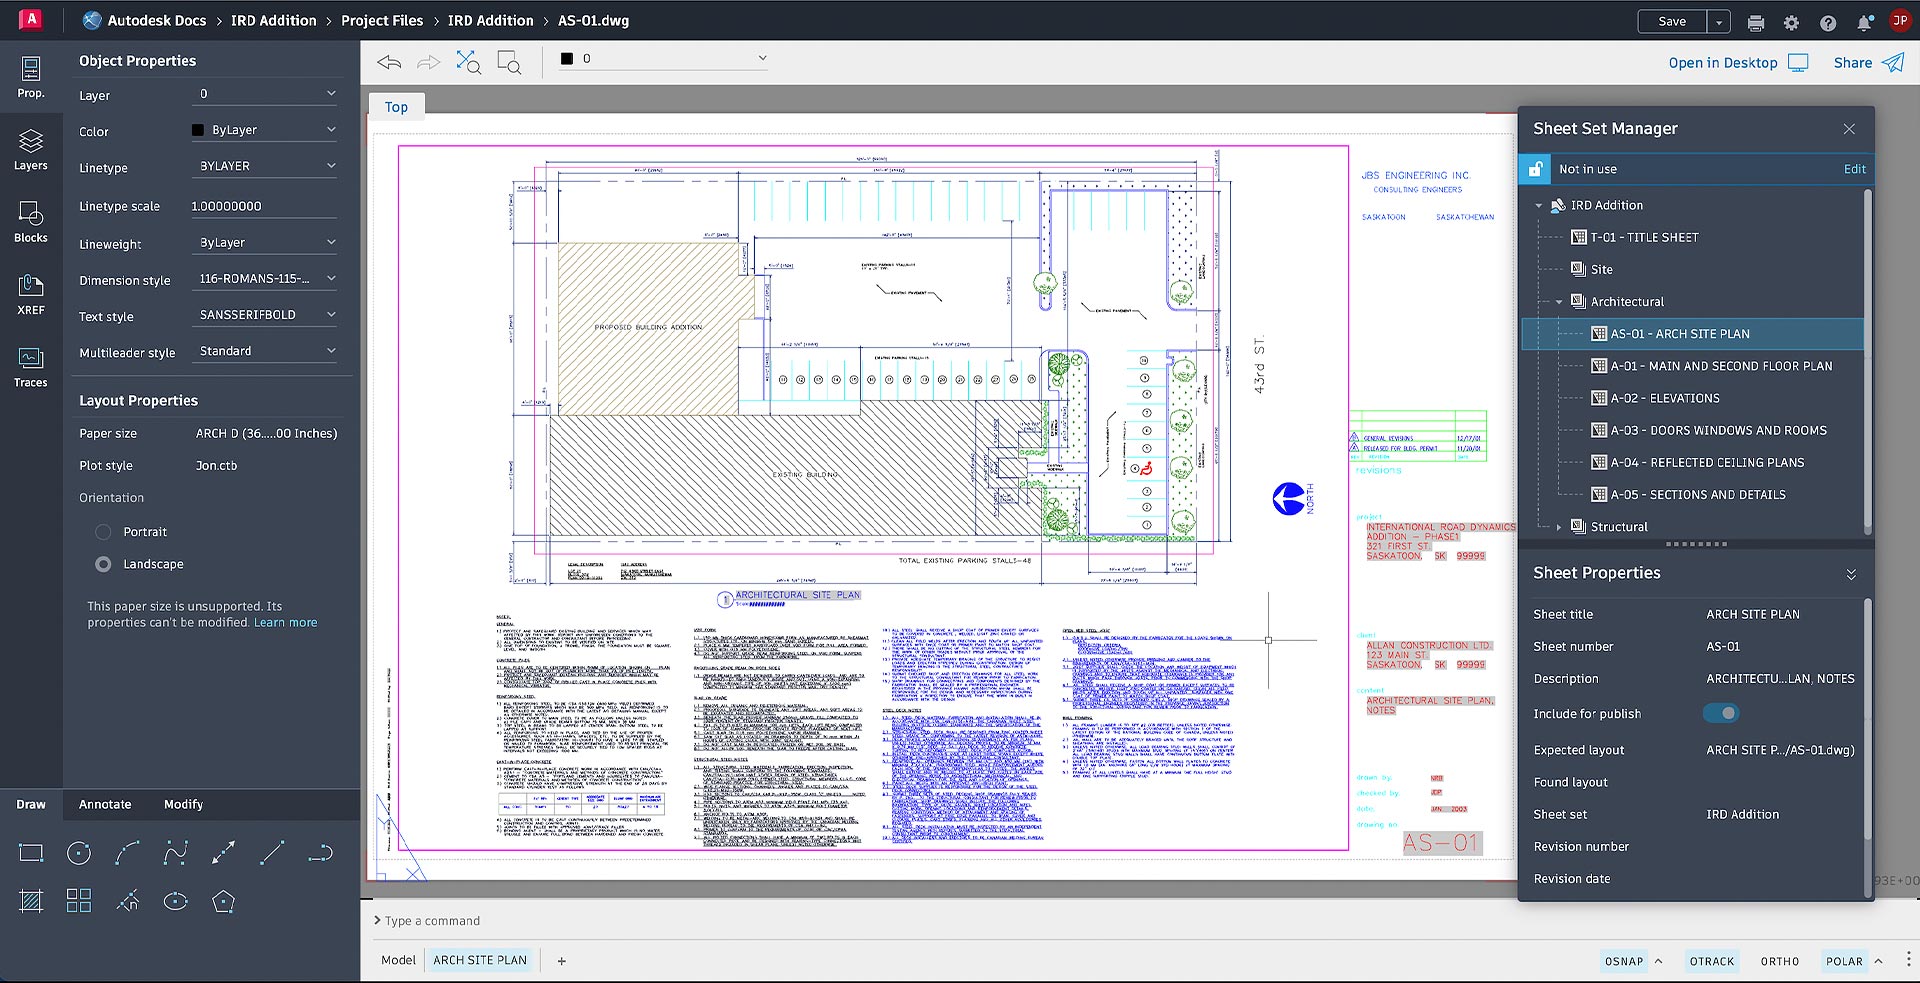Select the Hatch draw tool

31,901
